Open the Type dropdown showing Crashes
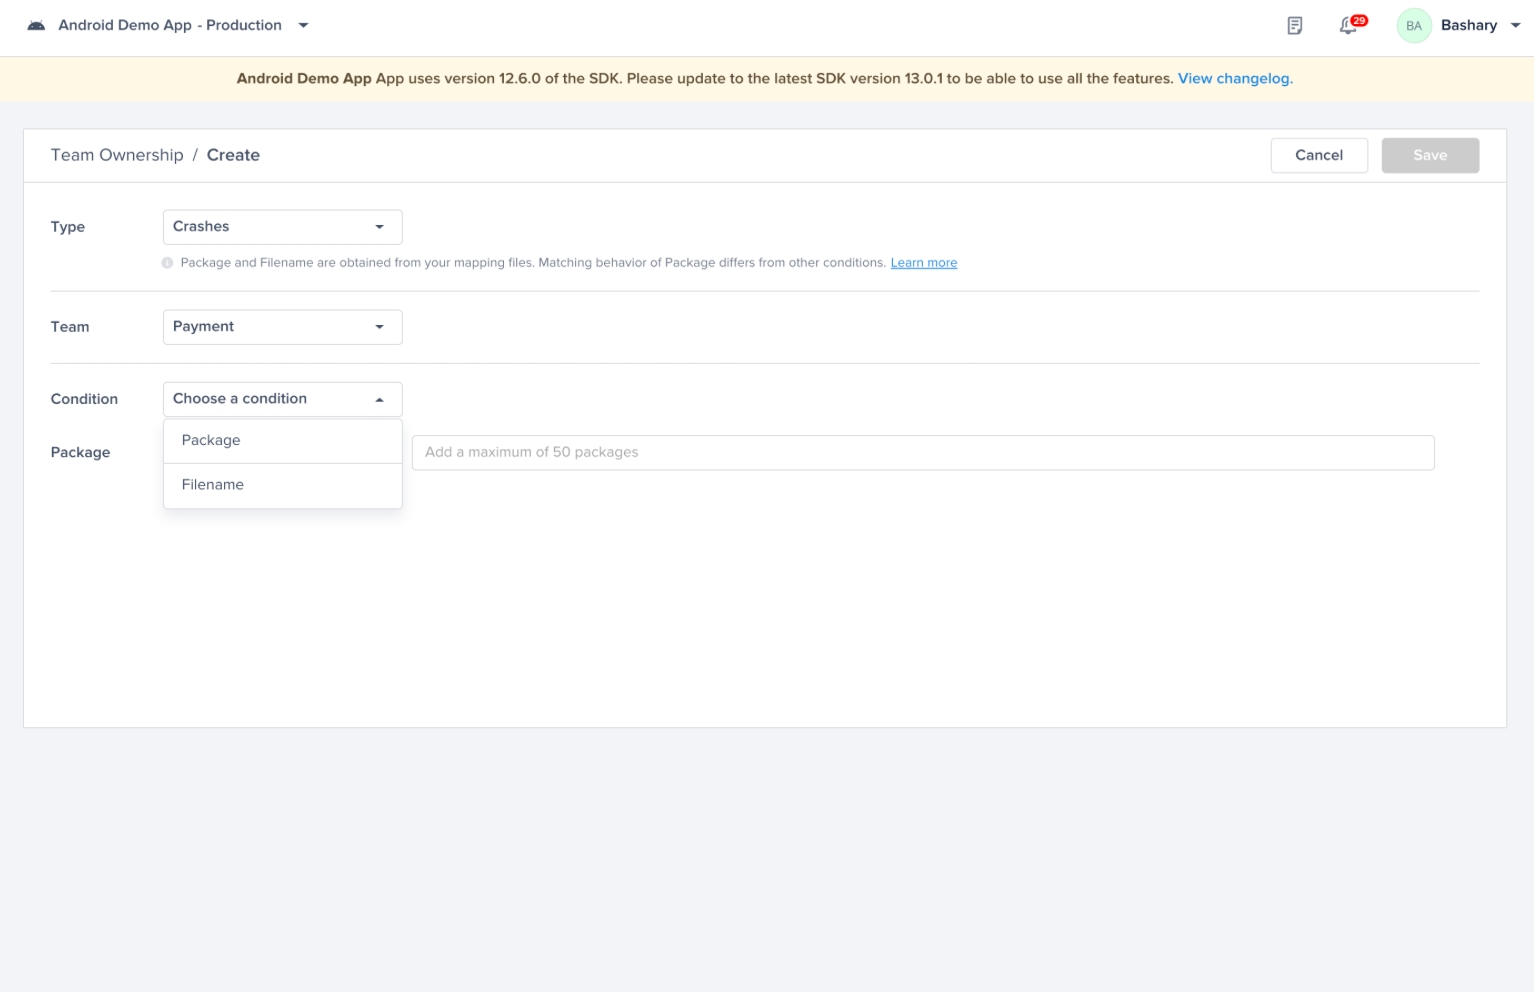The width and height of the screenshot is (1536, 992). [282, 227]
